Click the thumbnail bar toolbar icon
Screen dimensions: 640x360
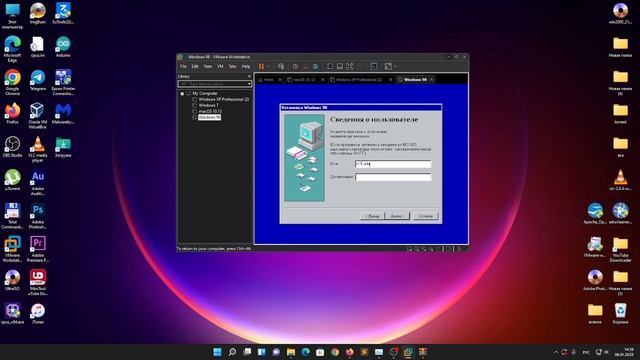pos(340,67)
